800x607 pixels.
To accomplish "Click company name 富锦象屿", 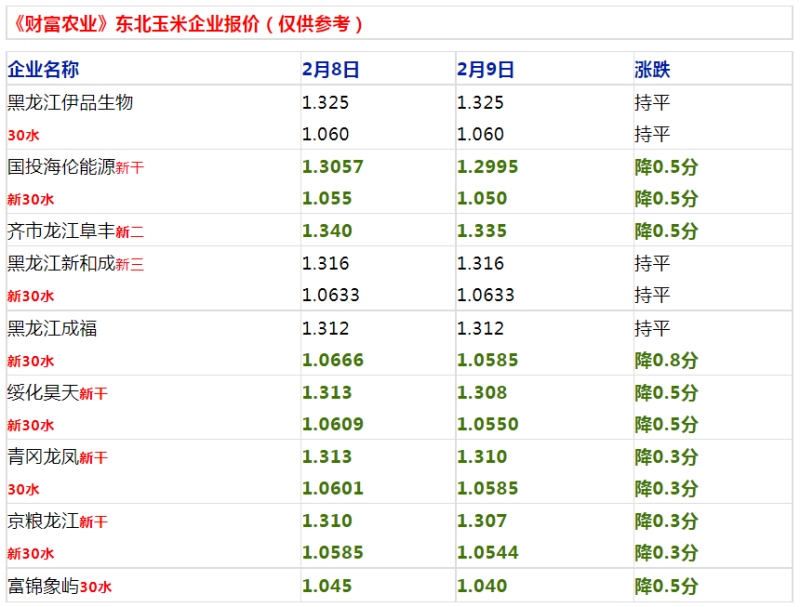I will (43, 585).
